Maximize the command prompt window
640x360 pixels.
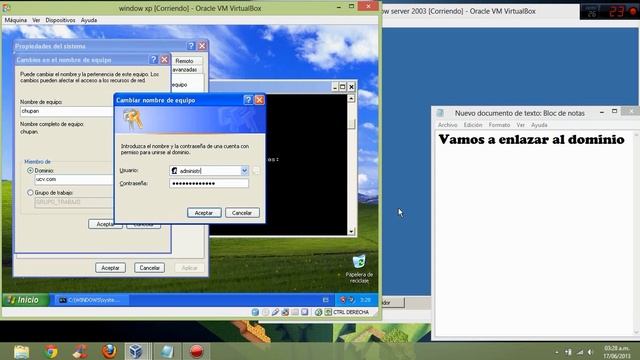[343, 87]
